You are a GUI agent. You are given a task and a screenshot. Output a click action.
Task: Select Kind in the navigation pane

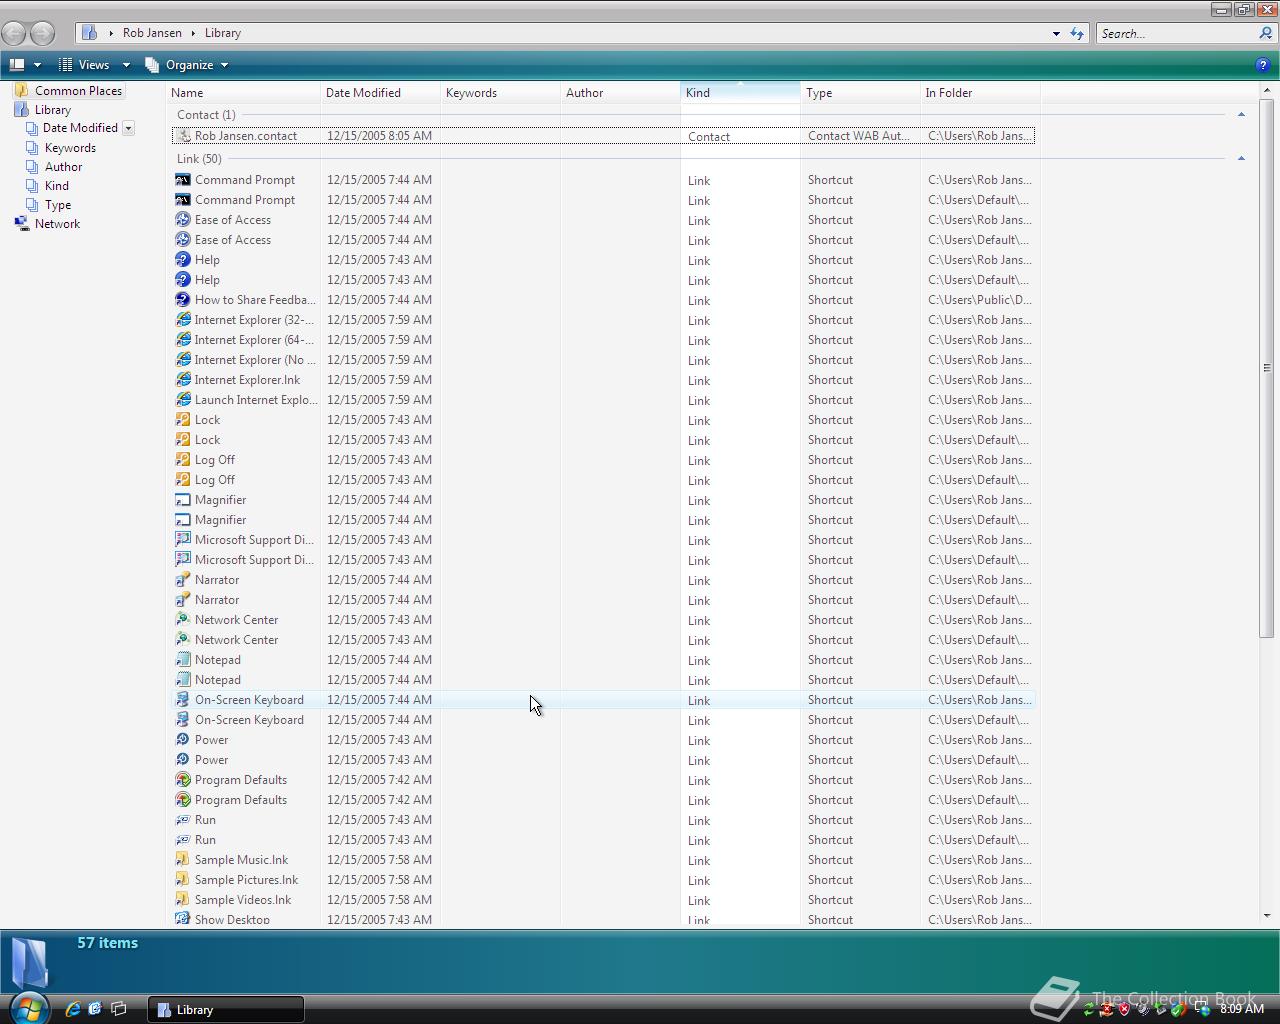pos(57,186)
